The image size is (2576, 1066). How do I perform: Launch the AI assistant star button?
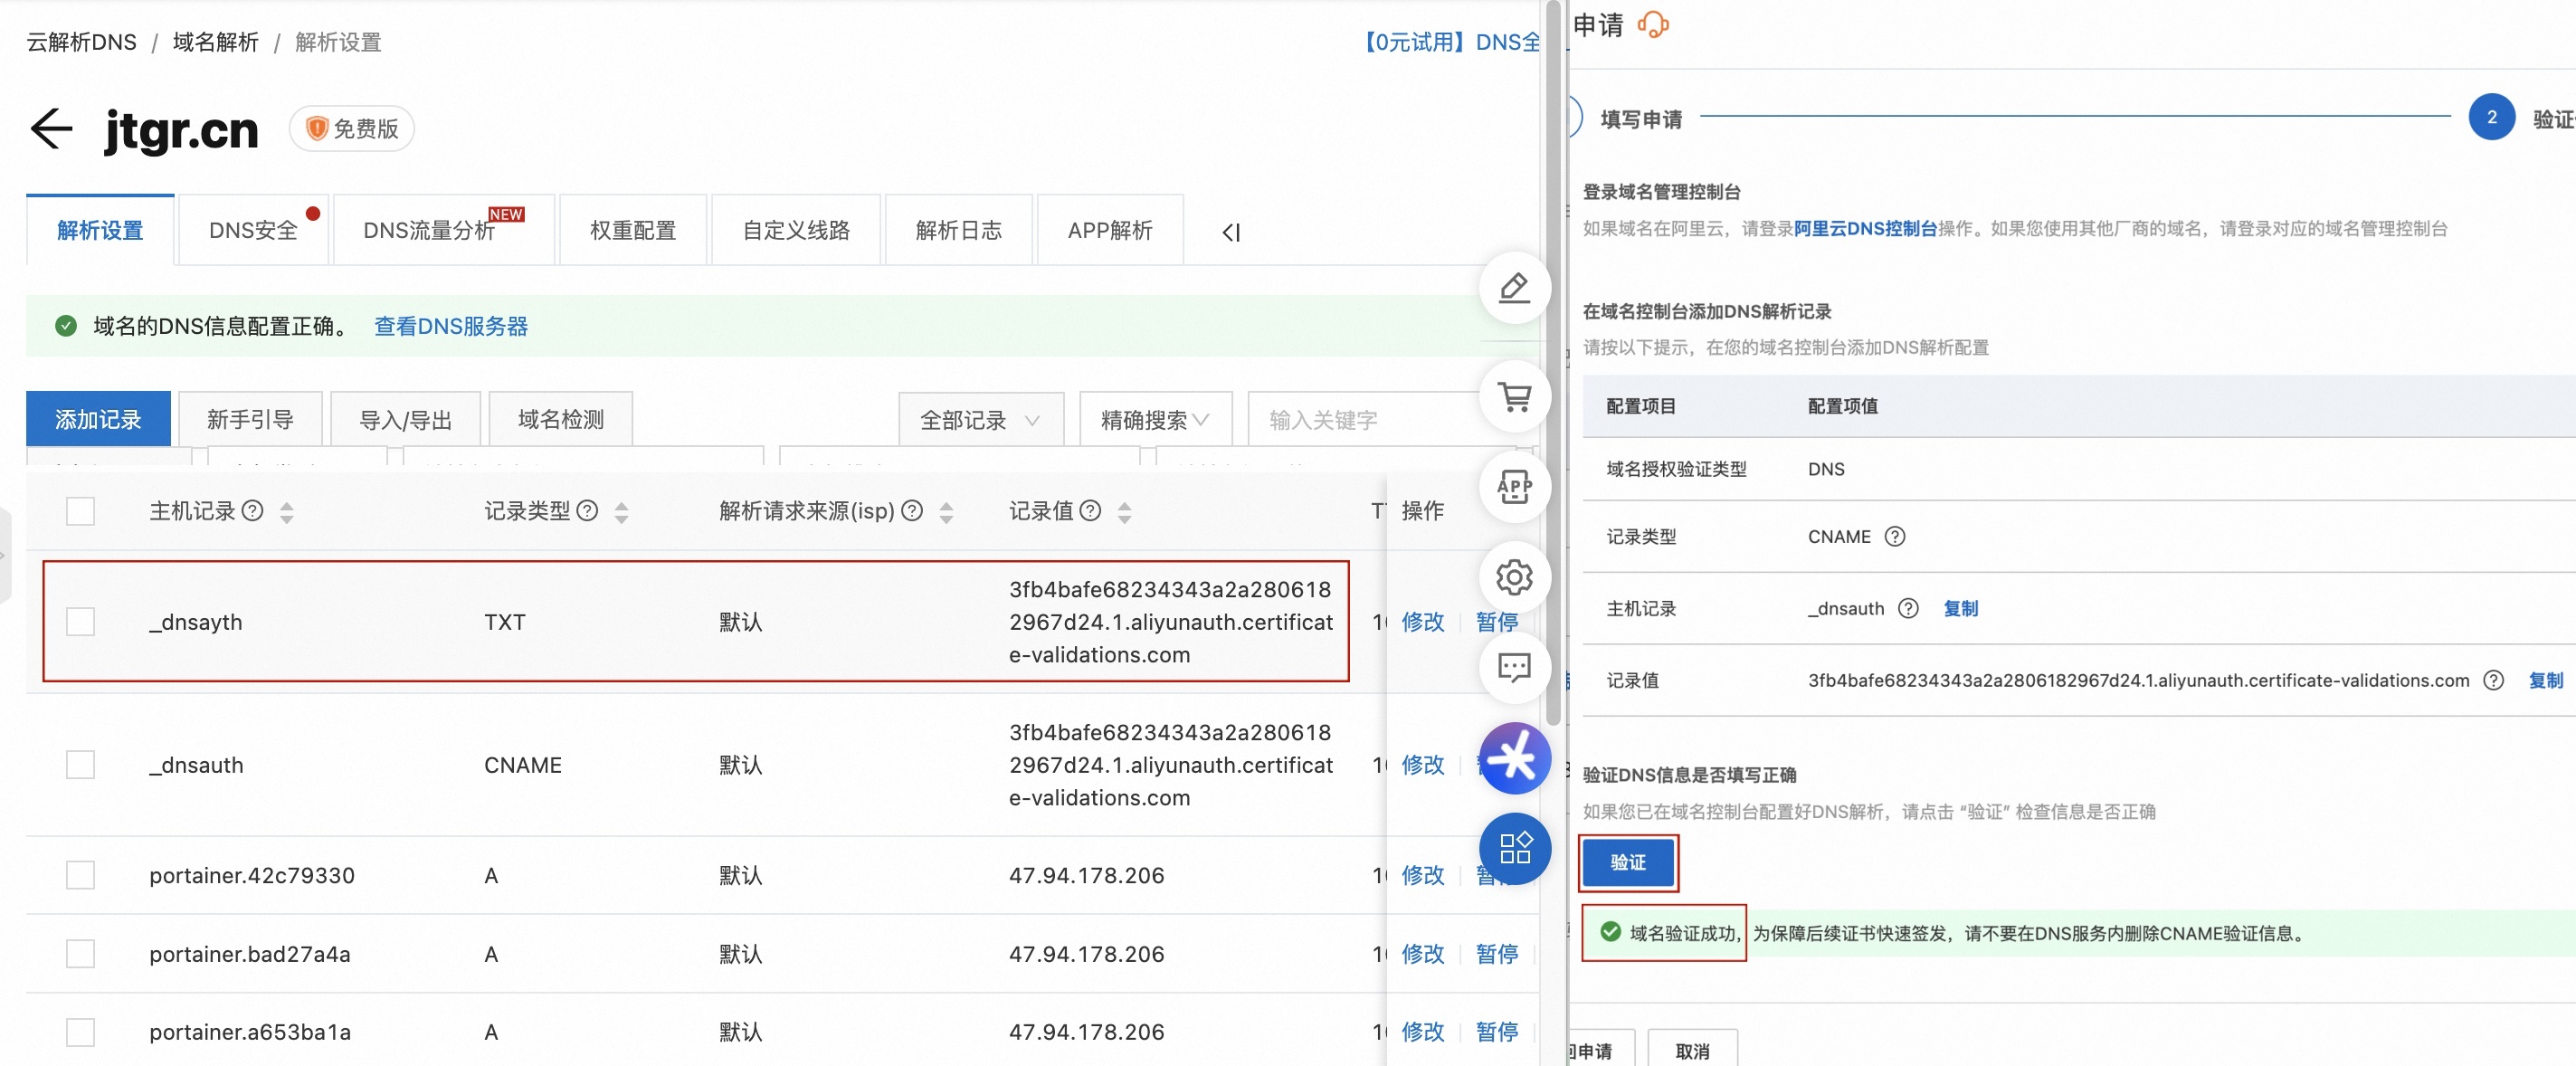(1514, 758)
